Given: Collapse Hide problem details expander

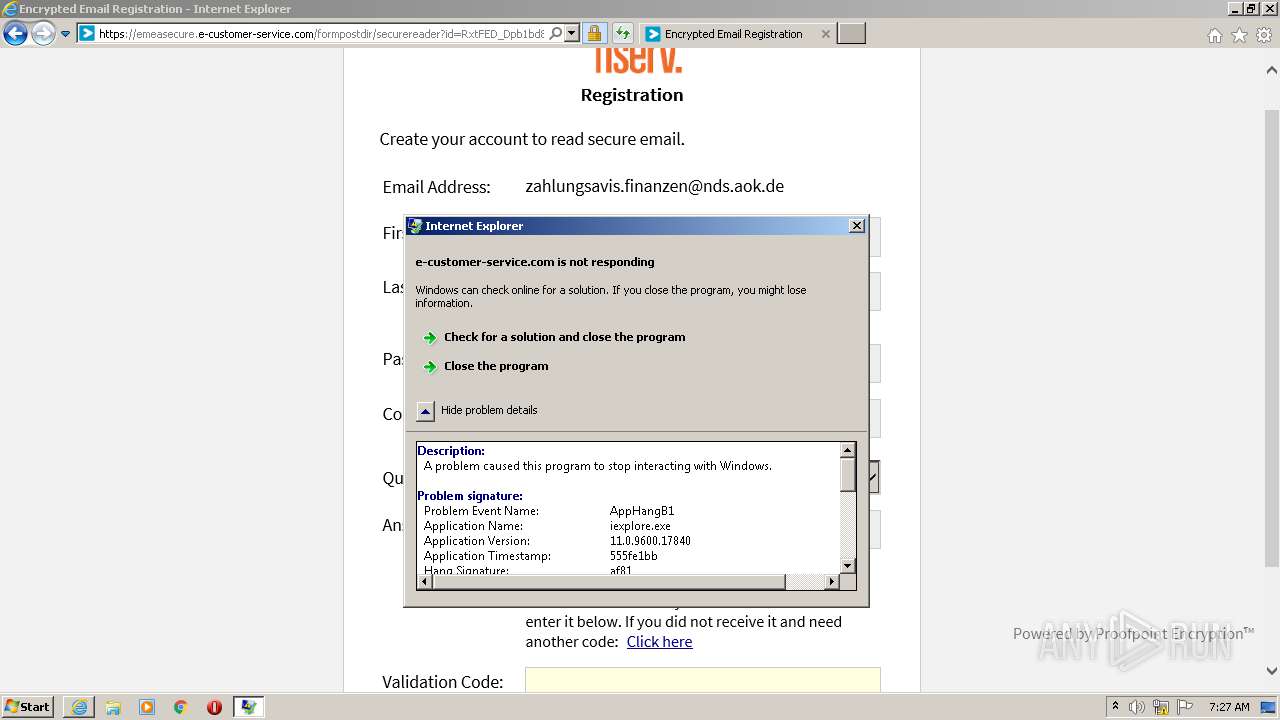Looking at the screenshot, I should tap(426, 411).
